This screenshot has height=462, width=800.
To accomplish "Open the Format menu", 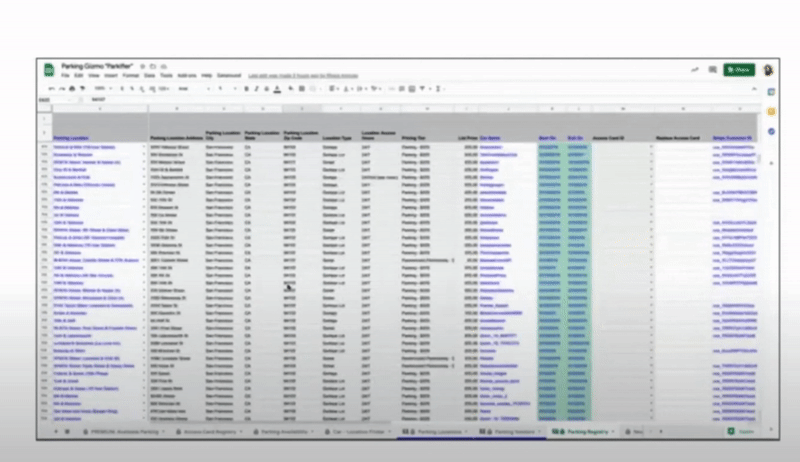I will [131, 75].
